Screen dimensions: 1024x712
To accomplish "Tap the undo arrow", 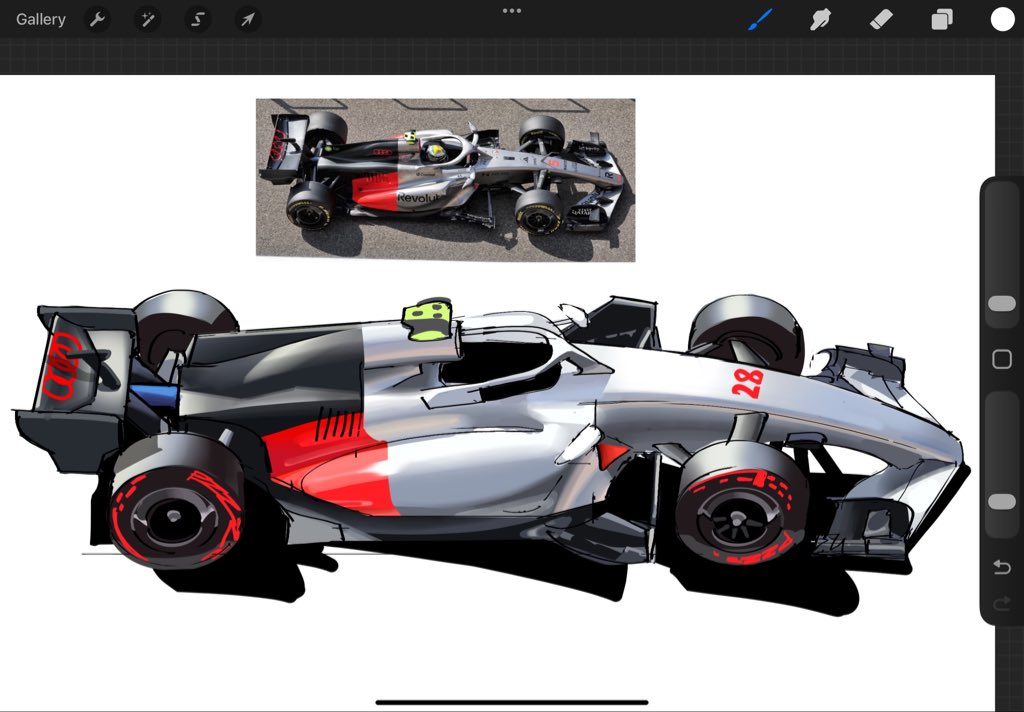I will click(x=1002, y=567).
